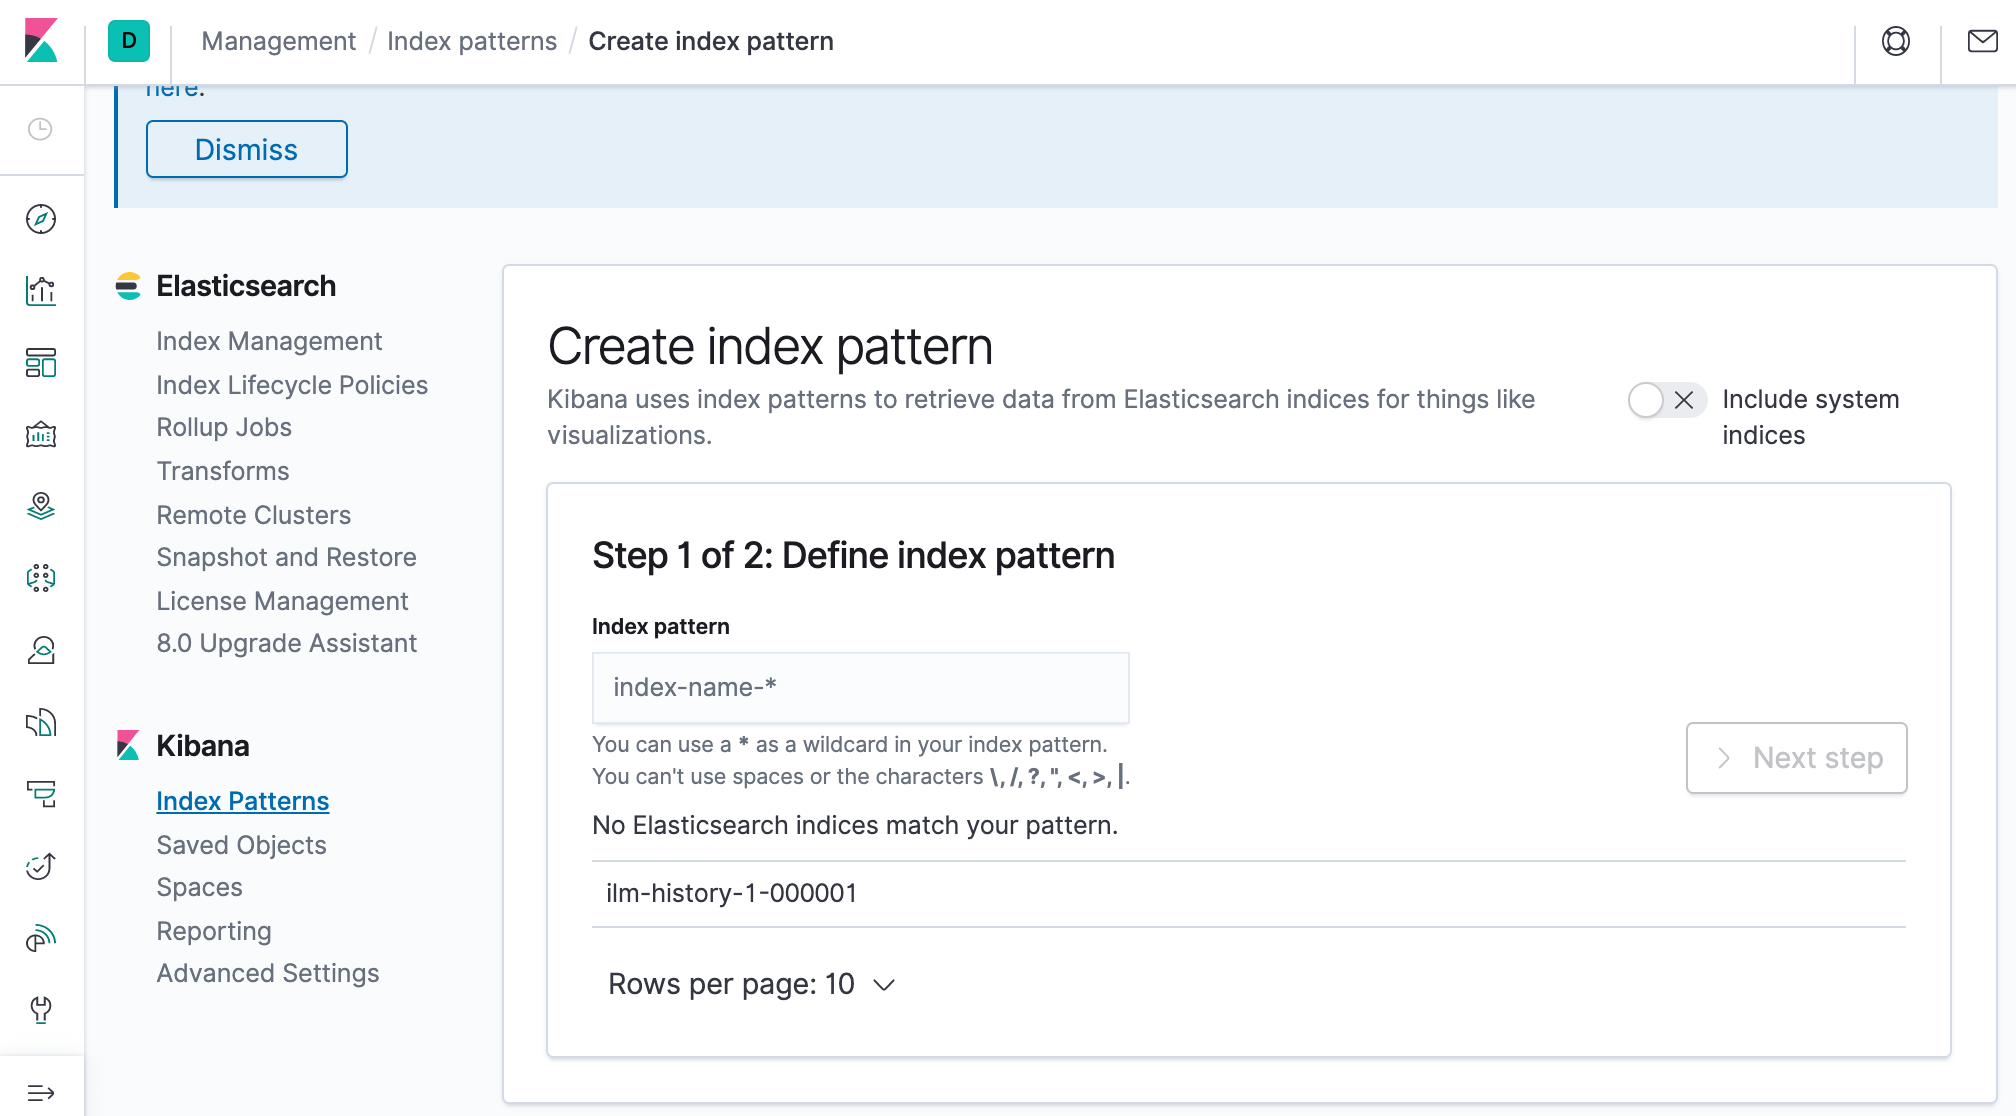This screenshot has width=2016, height=1116.
Task: Open Snapshot and Restore page
Action: click(x=286, y=557)
